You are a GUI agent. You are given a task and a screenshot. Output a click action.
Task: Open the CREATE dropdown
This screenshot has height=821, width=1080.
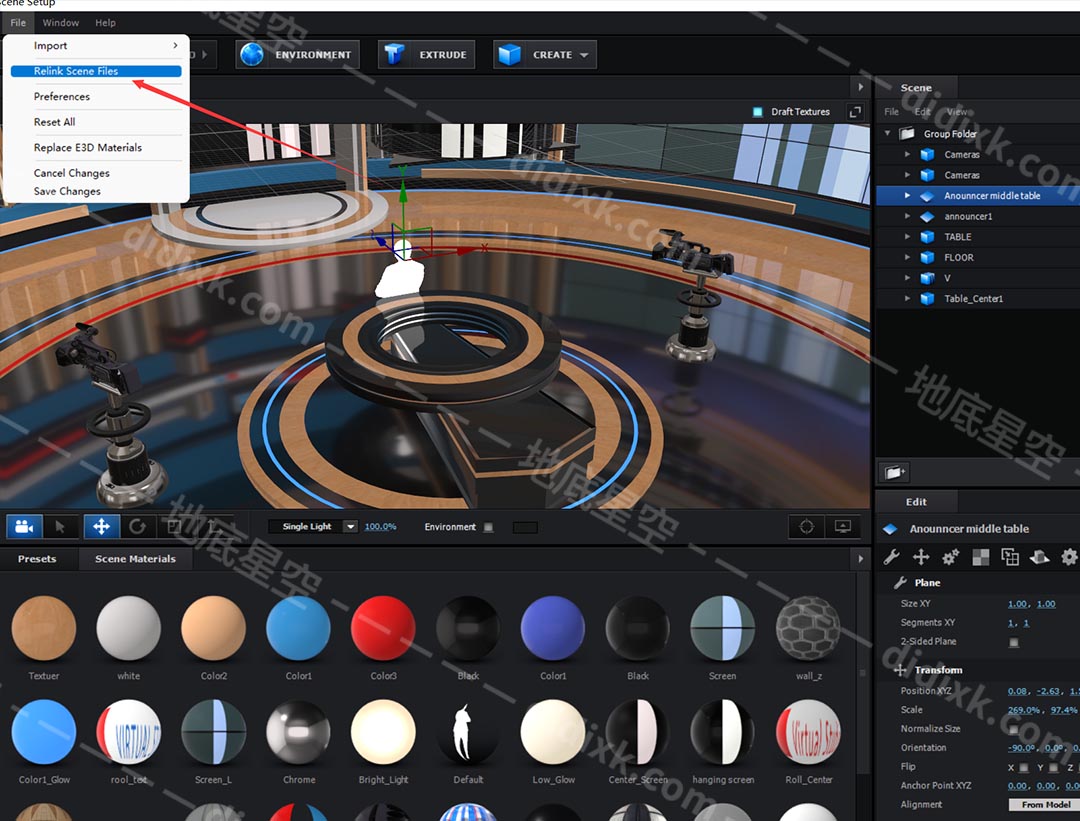[x=545, y=54]
